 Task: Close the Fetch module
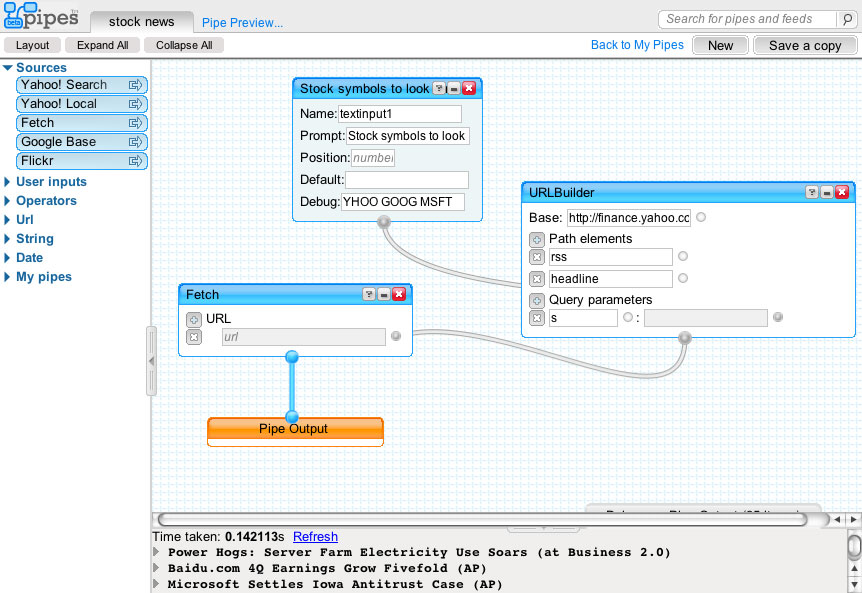[x=399, y=294]
